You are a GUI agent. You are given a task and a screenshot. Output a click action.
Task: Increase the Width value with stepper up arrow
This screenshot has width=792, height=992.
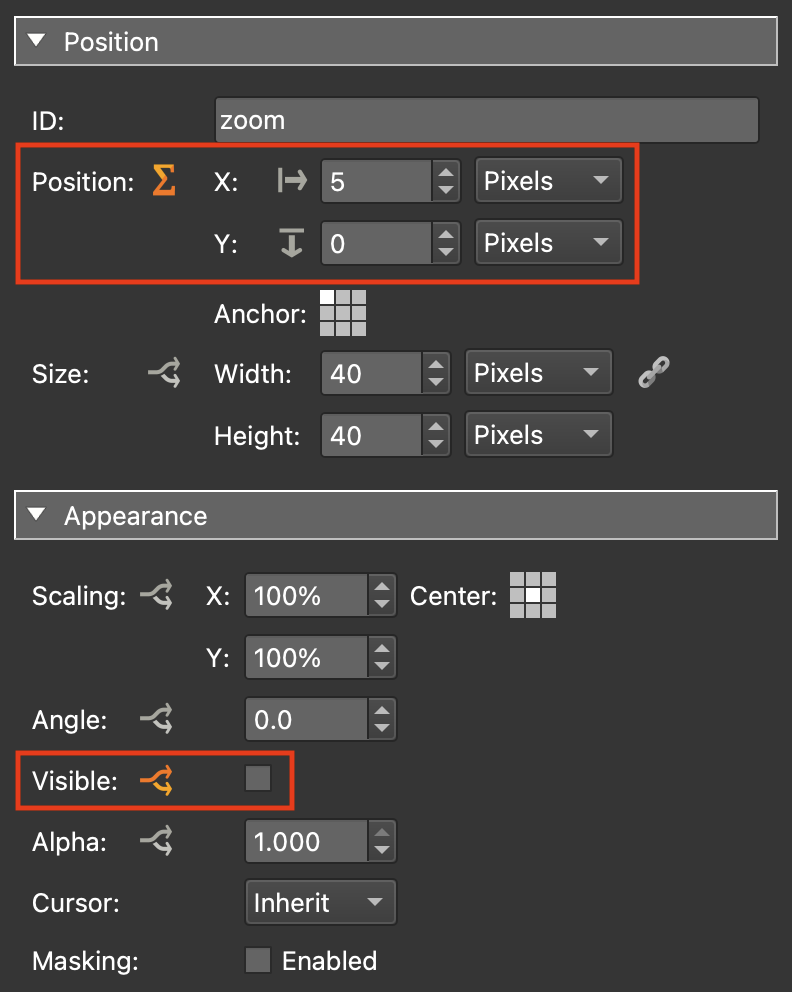(x=435, y=365)
